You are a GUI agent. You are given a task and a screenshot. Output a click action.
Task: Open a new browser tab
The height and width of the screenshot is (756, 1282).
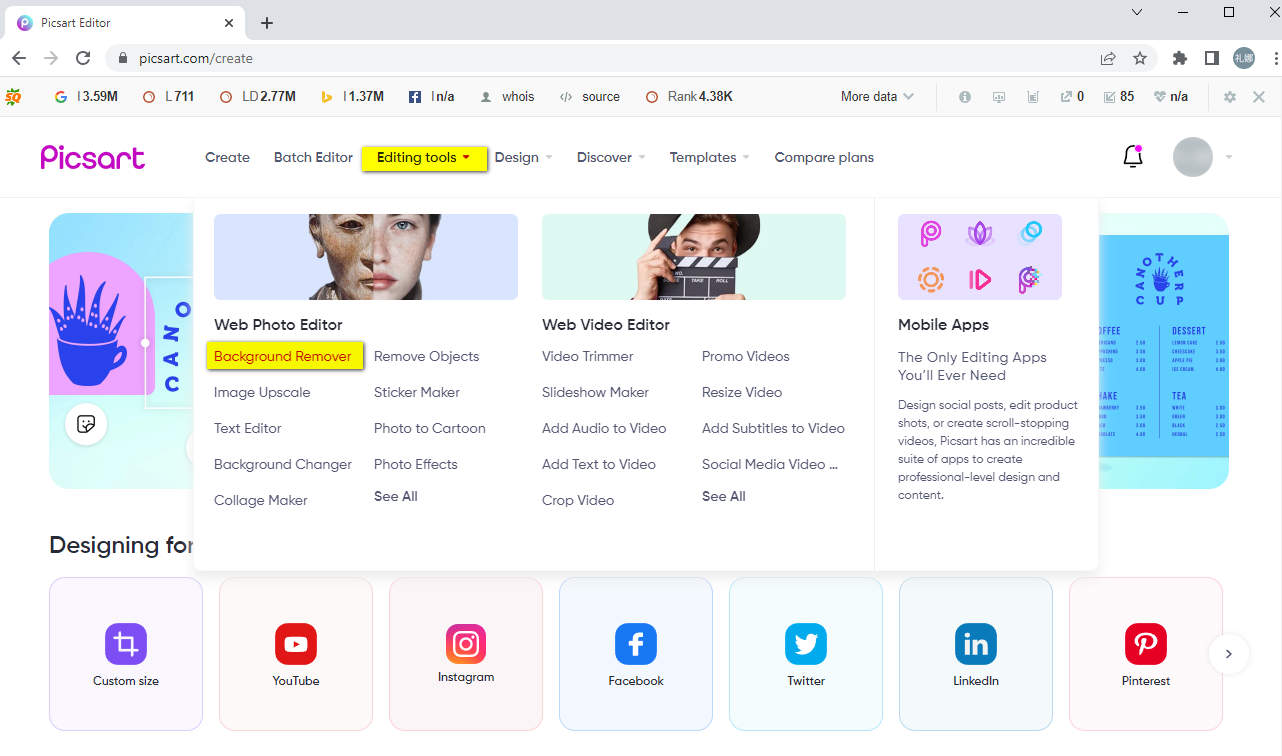click(x=267, y=23)
